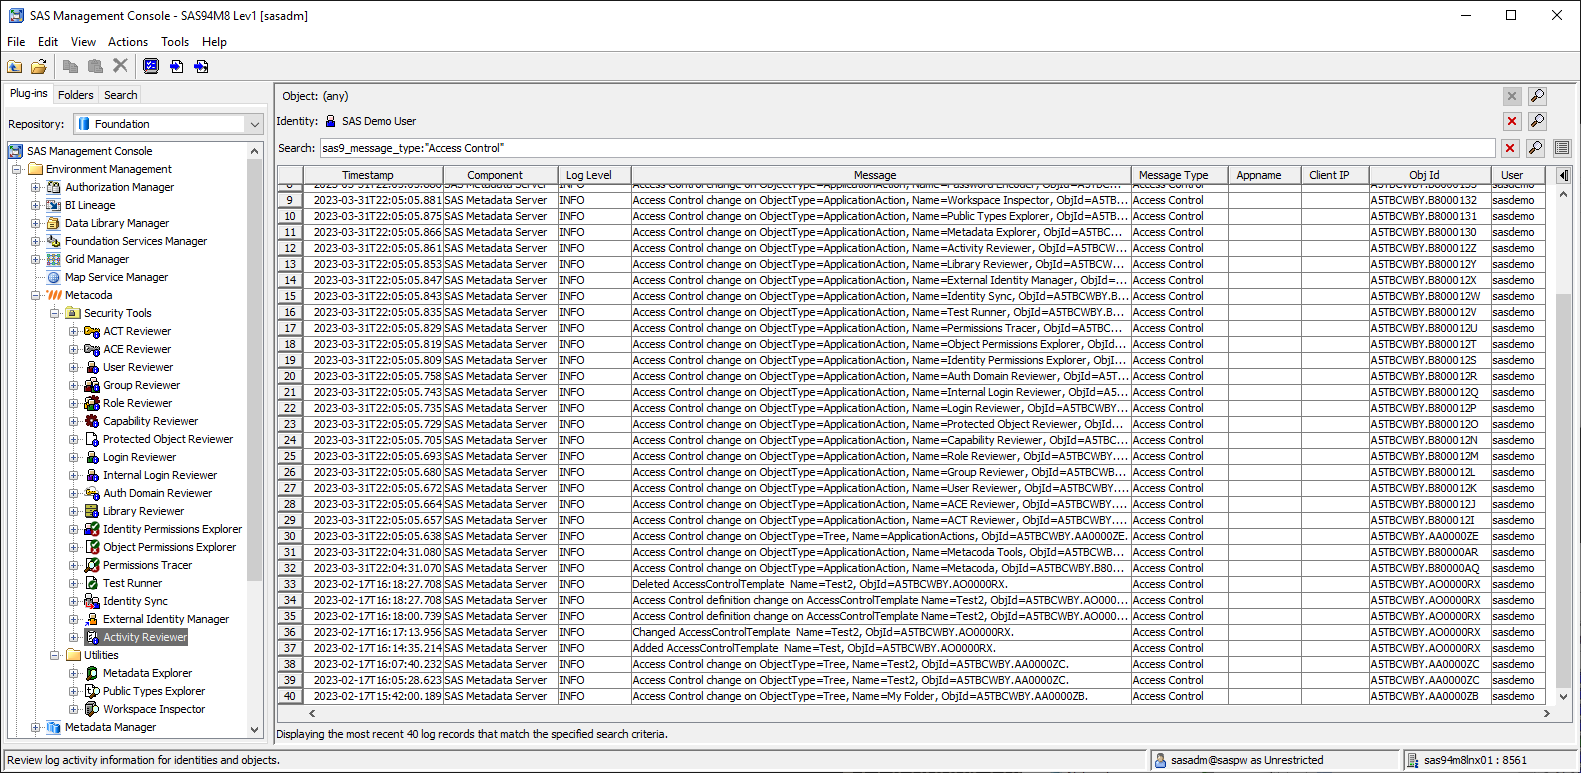Collapse the Security Tools folder
Screen dimensions: 1581x773
point(55,313)
